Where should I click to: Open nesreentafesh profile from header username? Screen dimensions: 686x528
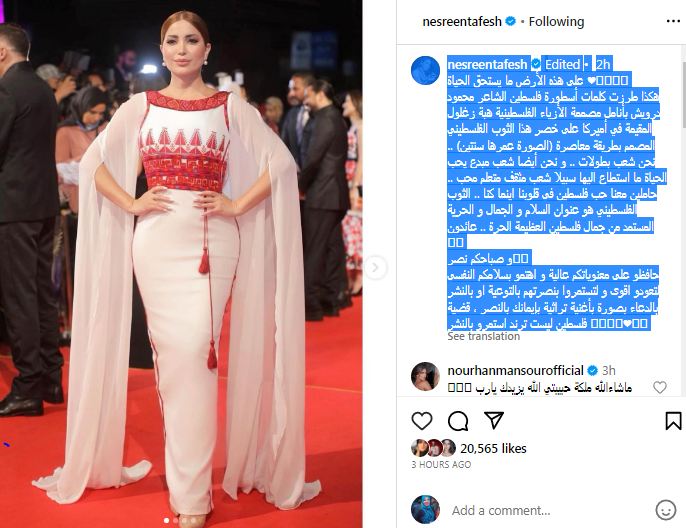(462, 21)
